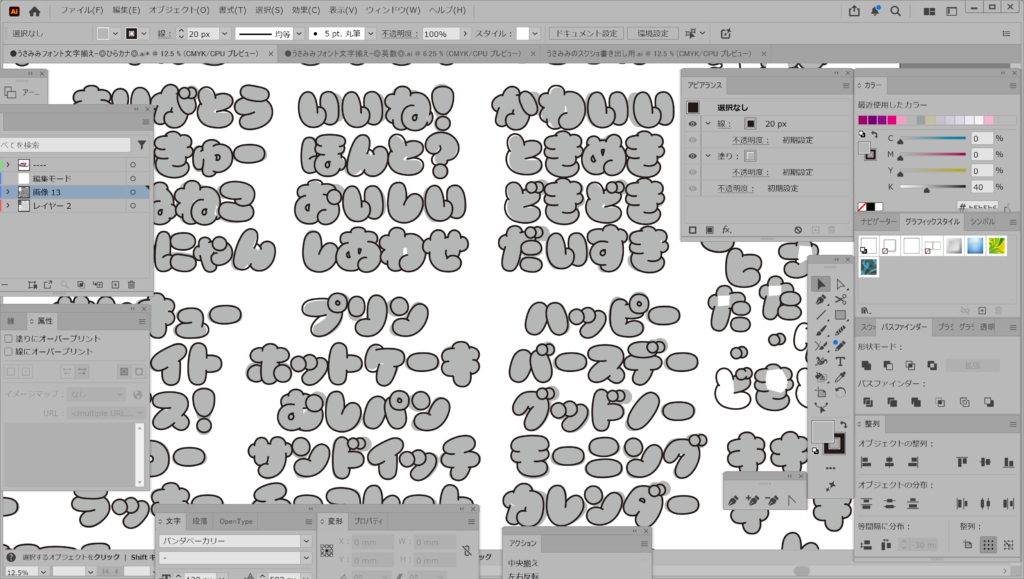Viewport: 1024px width, 579px height.
Task: Click the ドキュメント設定 button
Action: click(587, 34)
